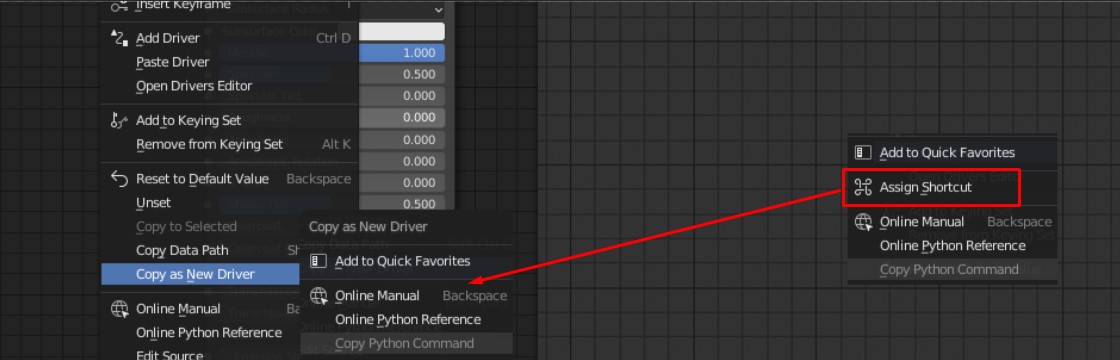This screenshot has width=1120, height=360.
Task: Click the Add Driver icon
Action: (119, 38)
